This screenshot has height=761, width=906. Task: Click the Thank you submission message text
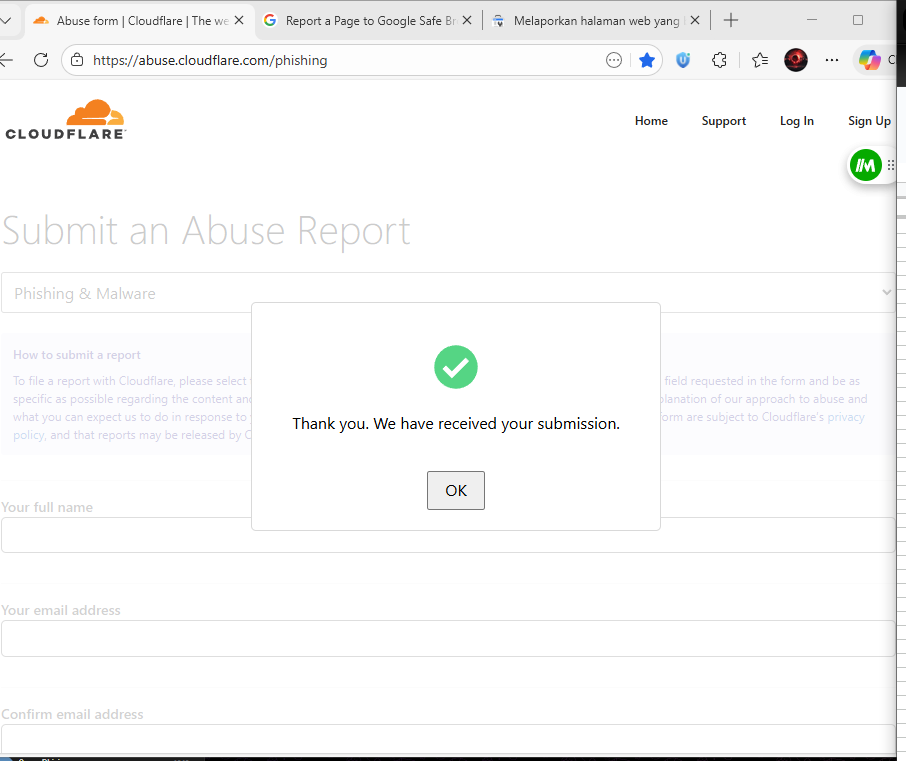coord(456,424)
